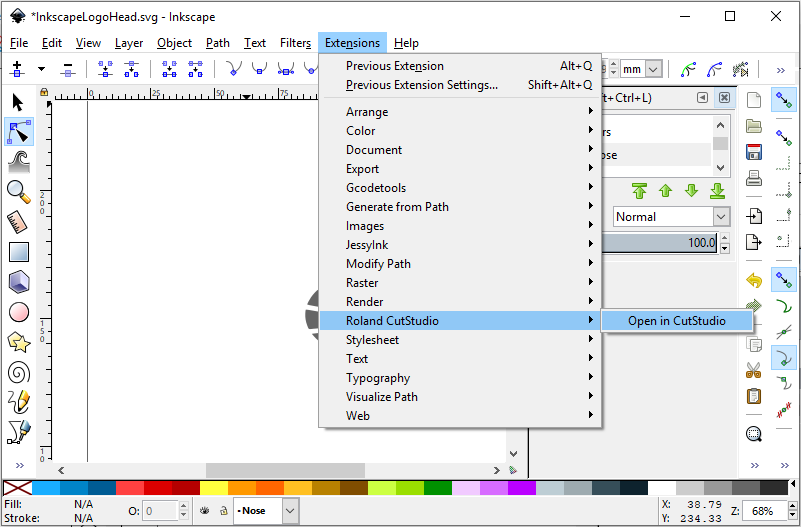Lower layer to bottom green arrow

(717, 191)
